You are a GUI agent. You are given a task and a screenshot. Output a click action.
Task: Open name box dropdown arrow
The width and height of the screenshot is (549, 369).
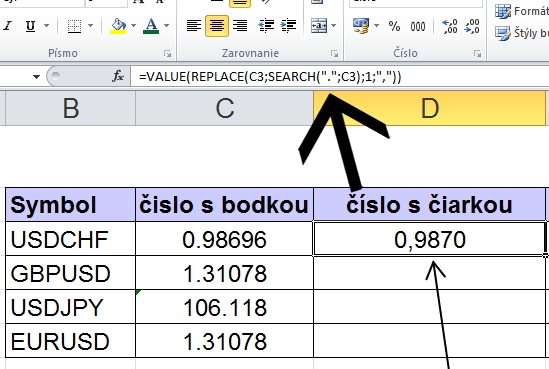pyautogui.click(x=36, y=77)
